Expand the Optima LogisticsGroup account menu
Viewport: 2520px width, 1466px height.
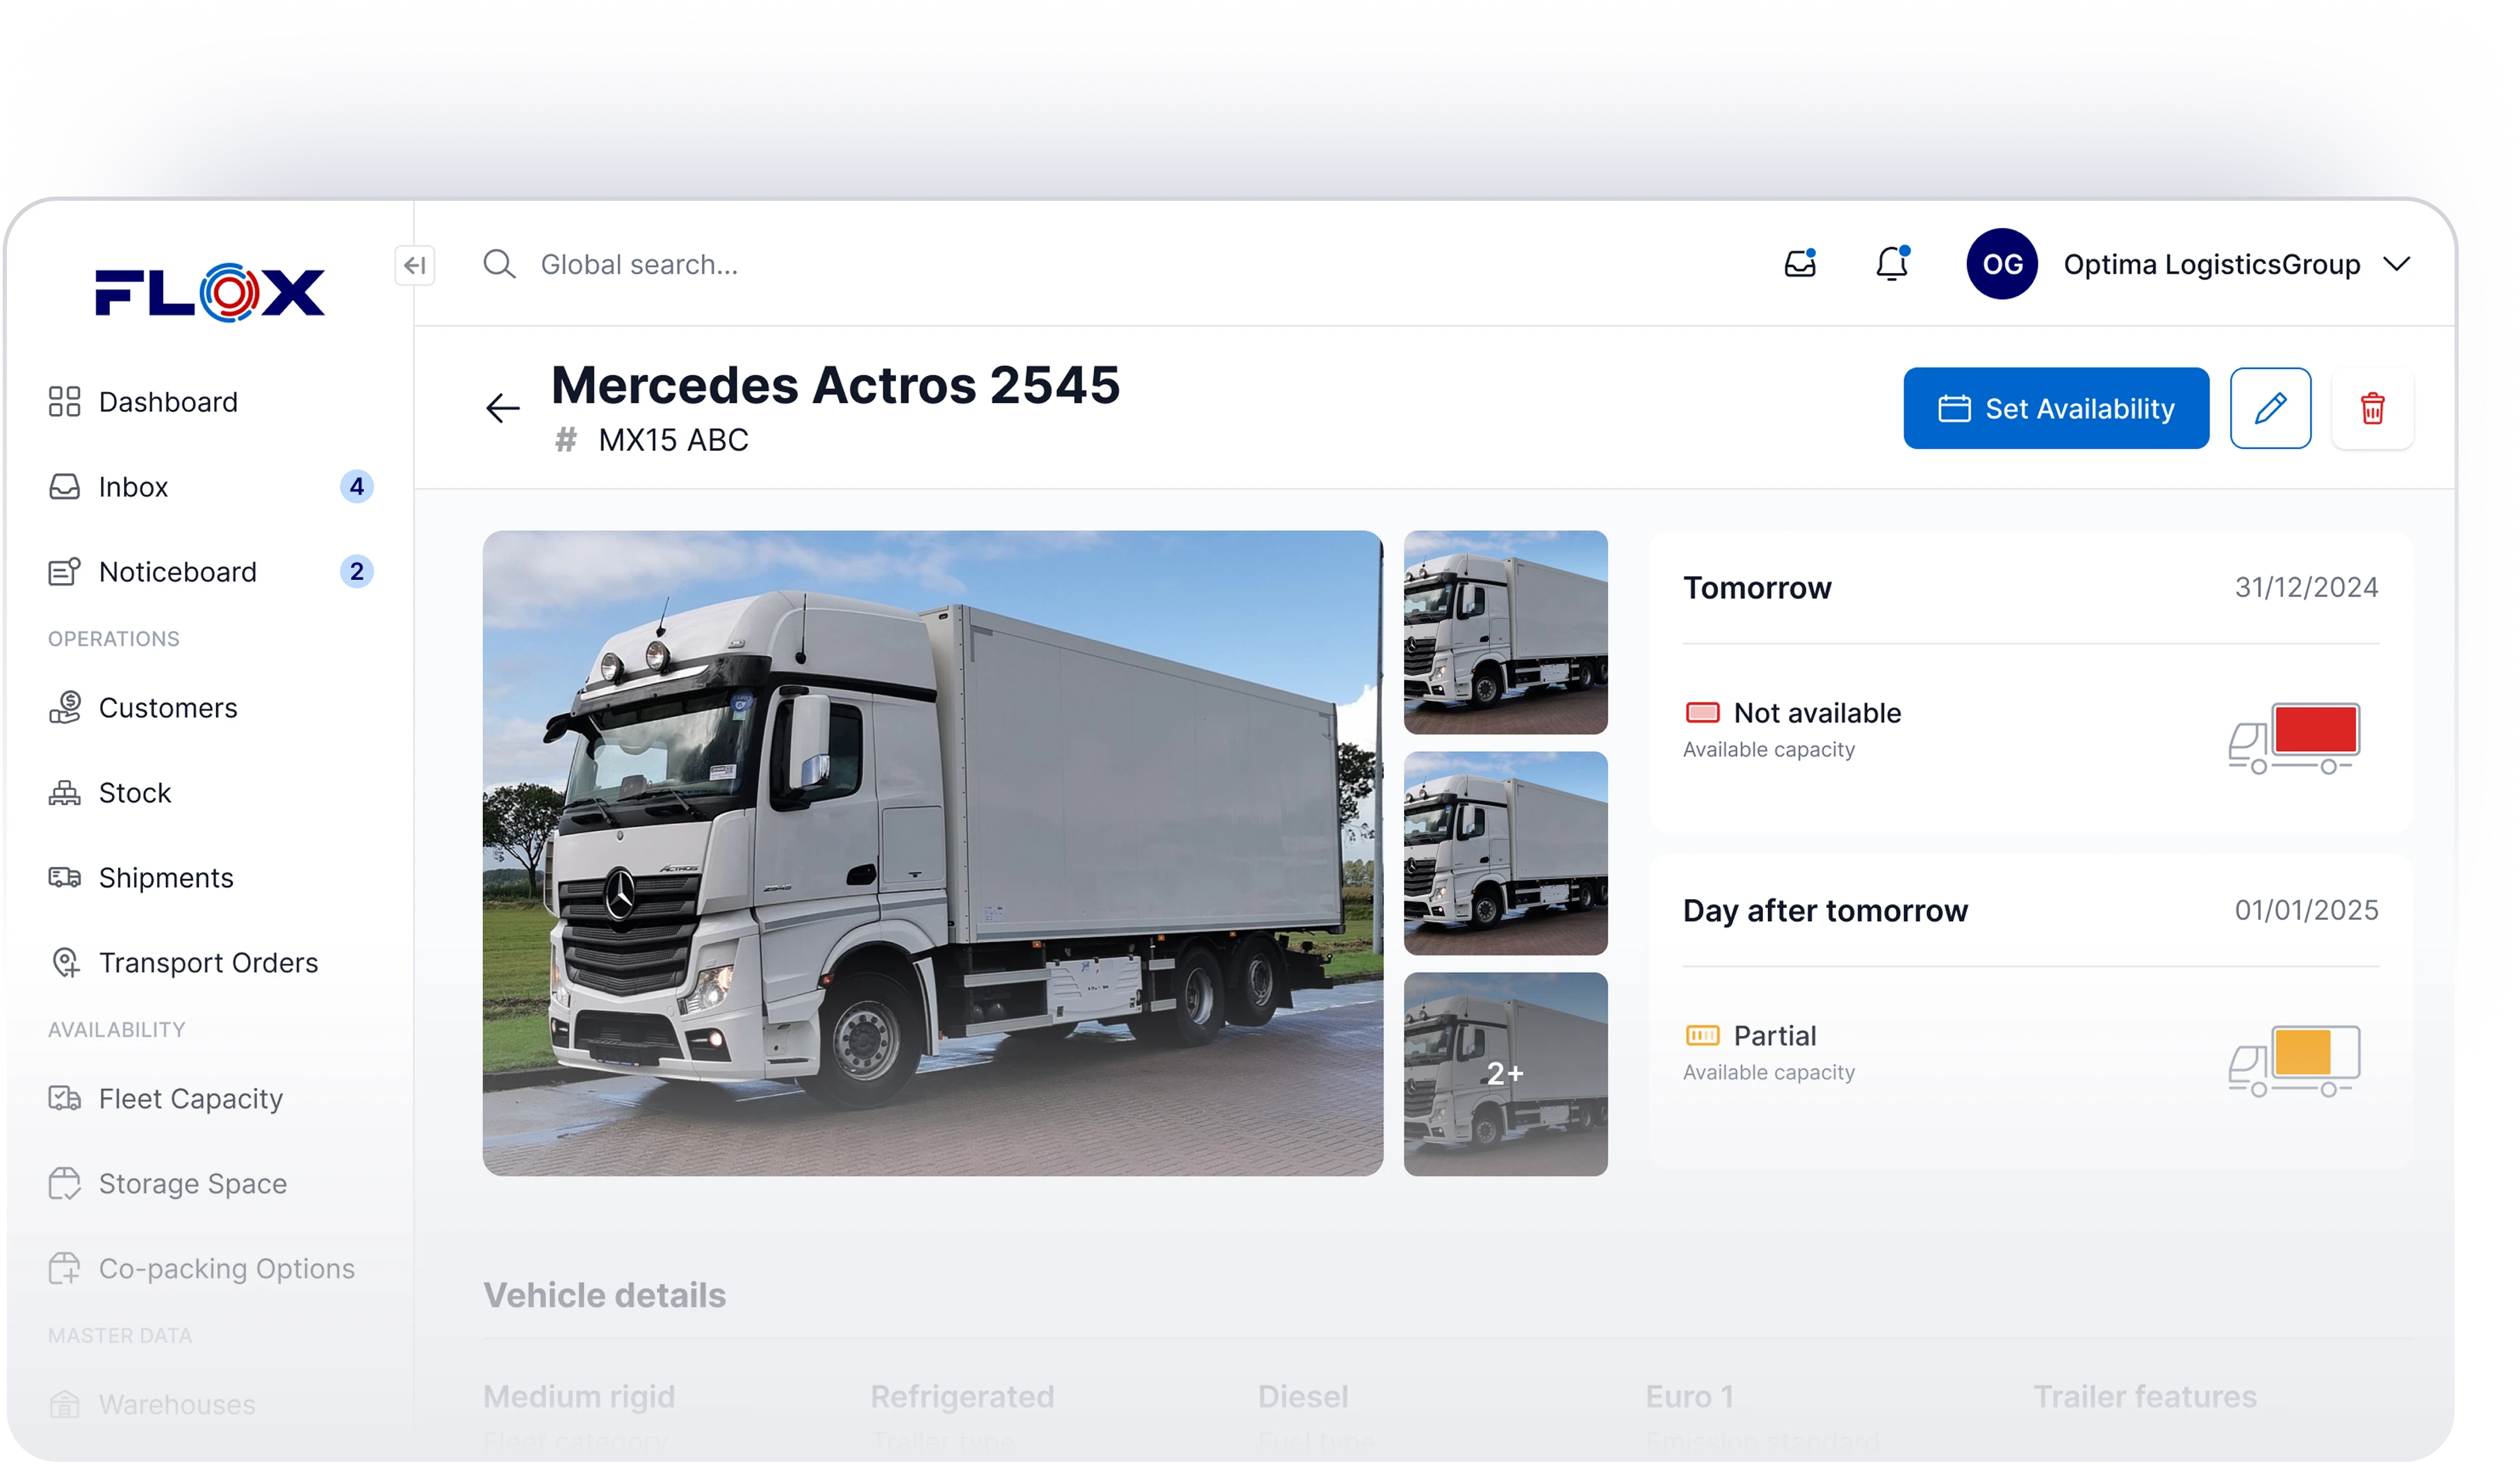point(2396,264)
